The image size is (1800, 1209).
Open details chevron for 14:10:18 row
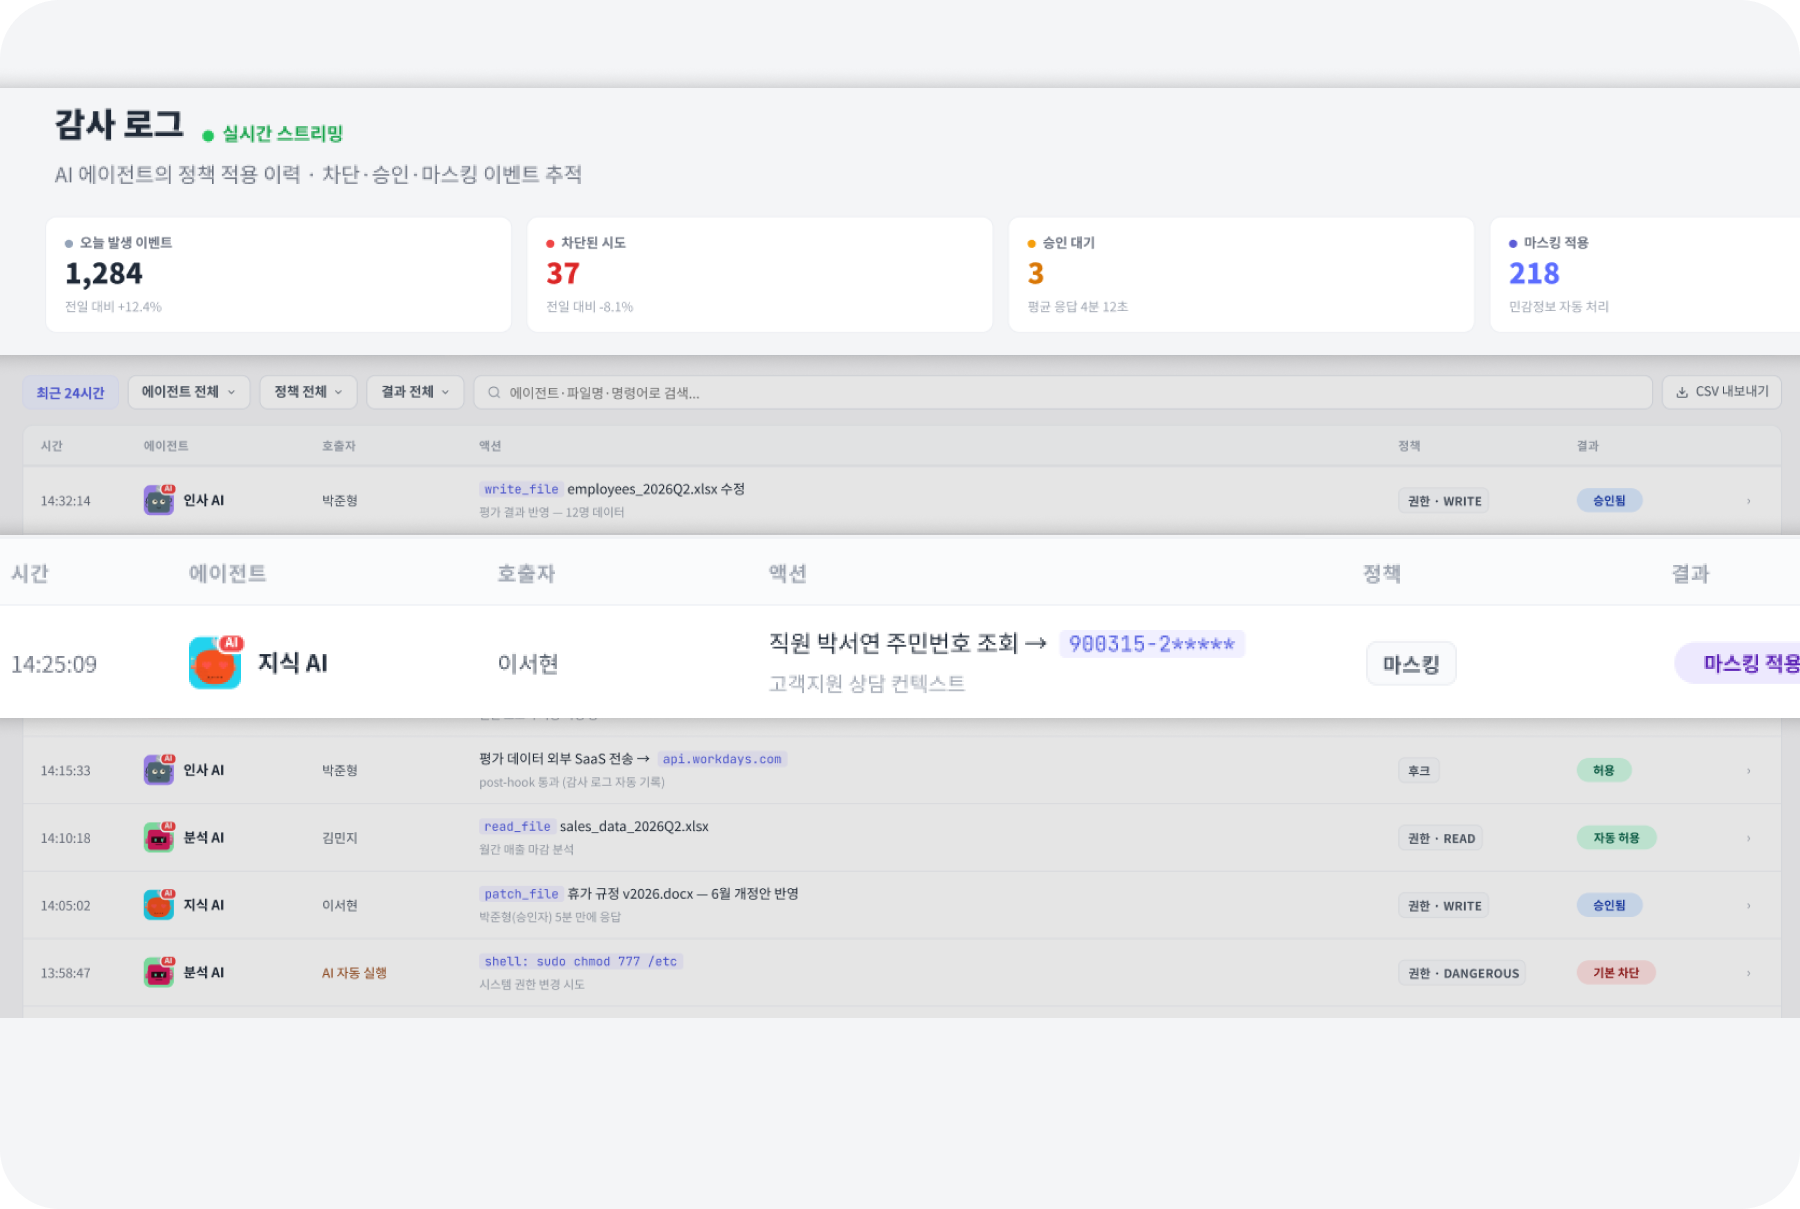(x=1749, y=838)
